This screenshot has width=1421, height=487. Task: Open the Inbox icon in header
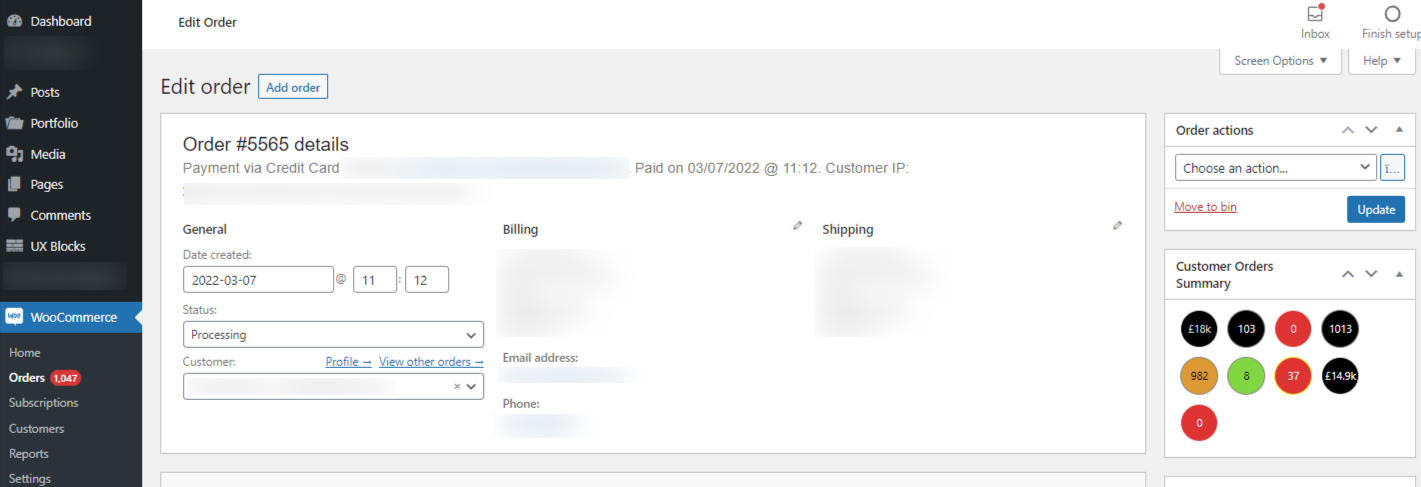(1315, 14)
